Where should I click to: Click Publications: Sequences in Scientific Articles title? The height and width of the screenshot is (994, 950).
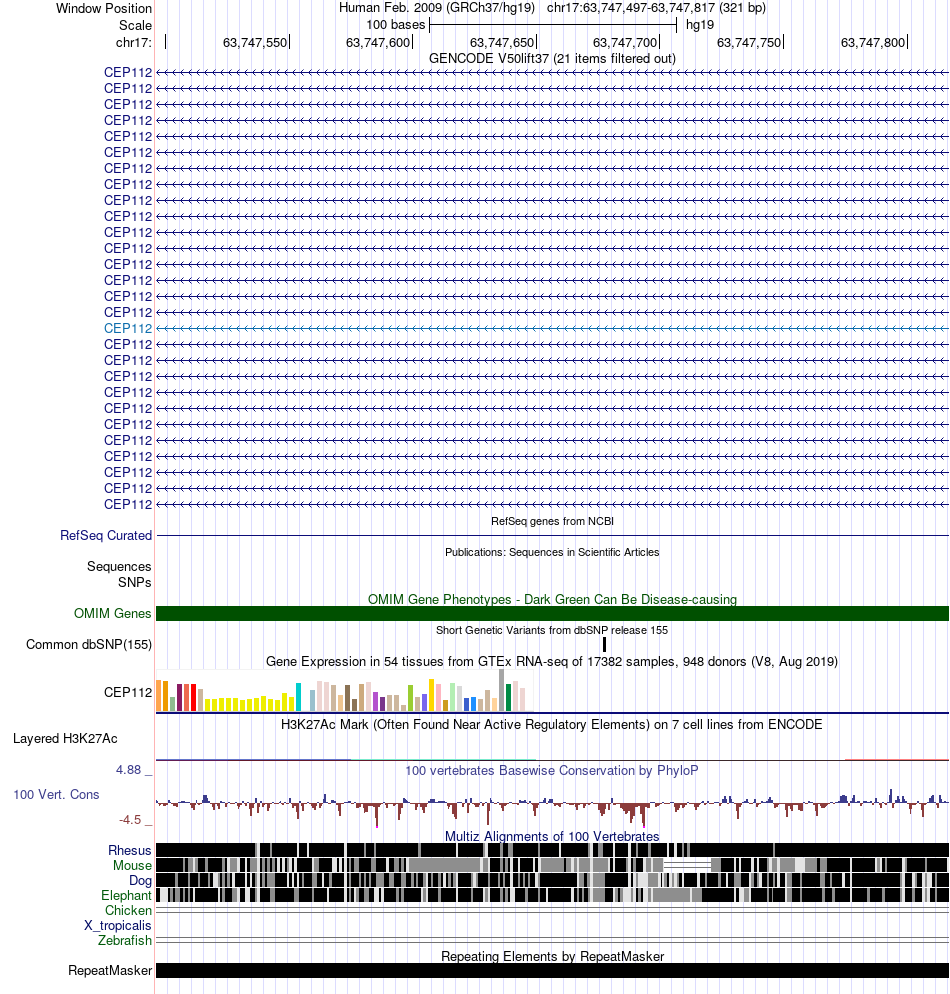click(x=552, y=552)
